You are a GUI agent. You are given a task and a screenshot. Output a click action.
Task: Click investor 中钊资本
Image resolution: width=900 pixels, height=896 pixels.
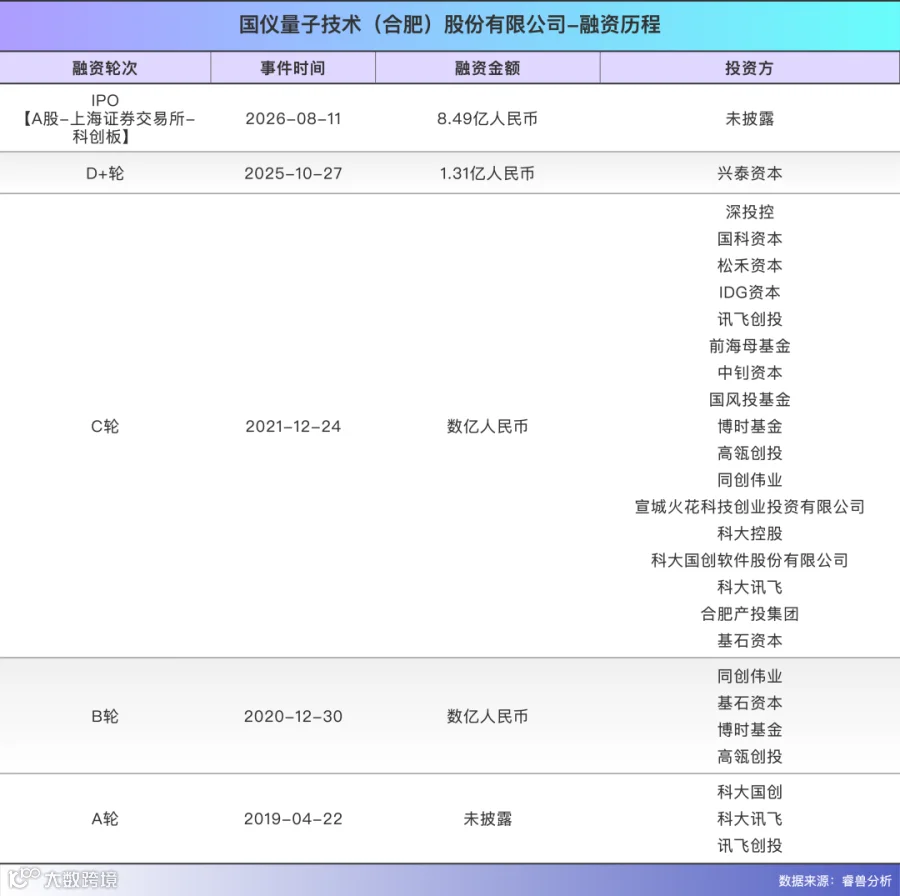[x=750, y=373]
